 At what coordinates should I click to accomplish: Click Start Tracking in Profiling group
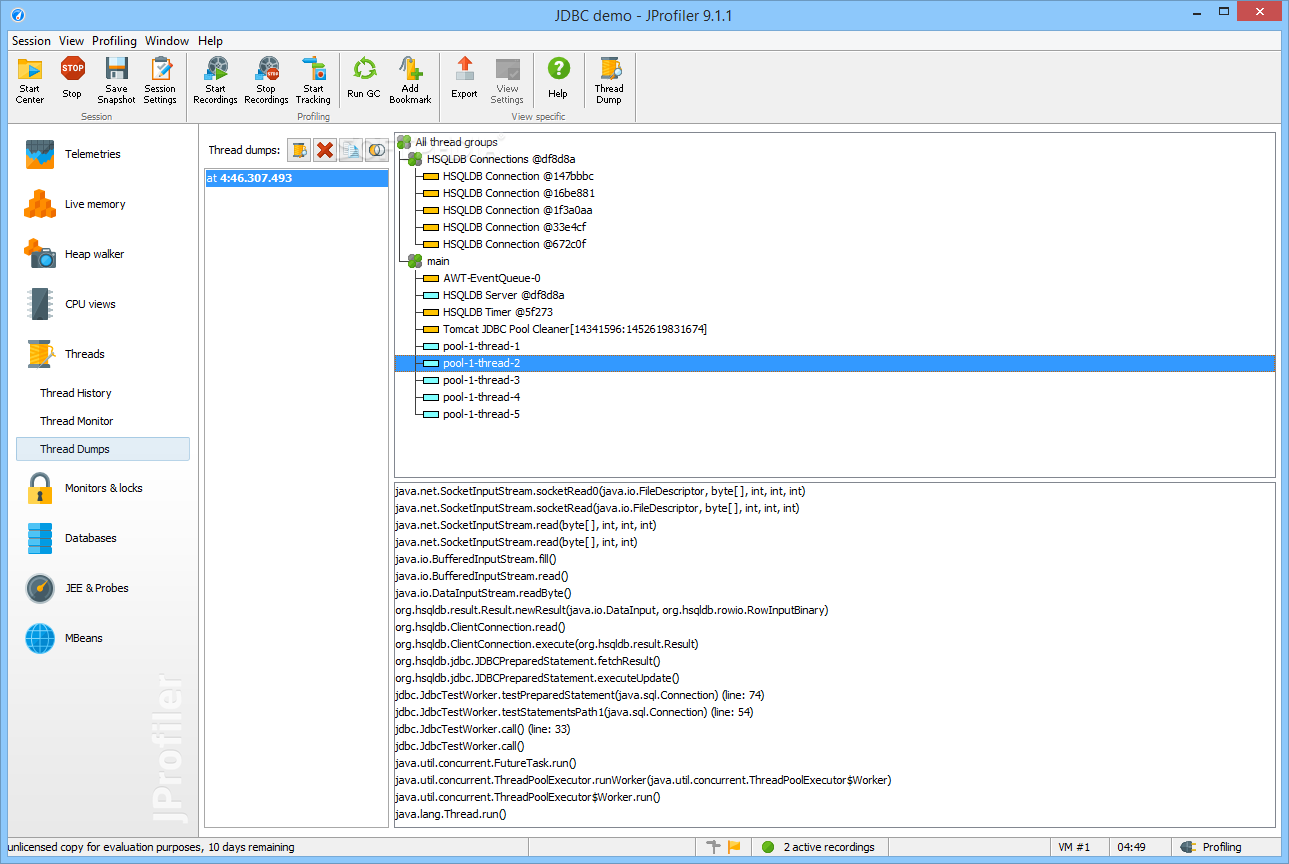(313, 80)
